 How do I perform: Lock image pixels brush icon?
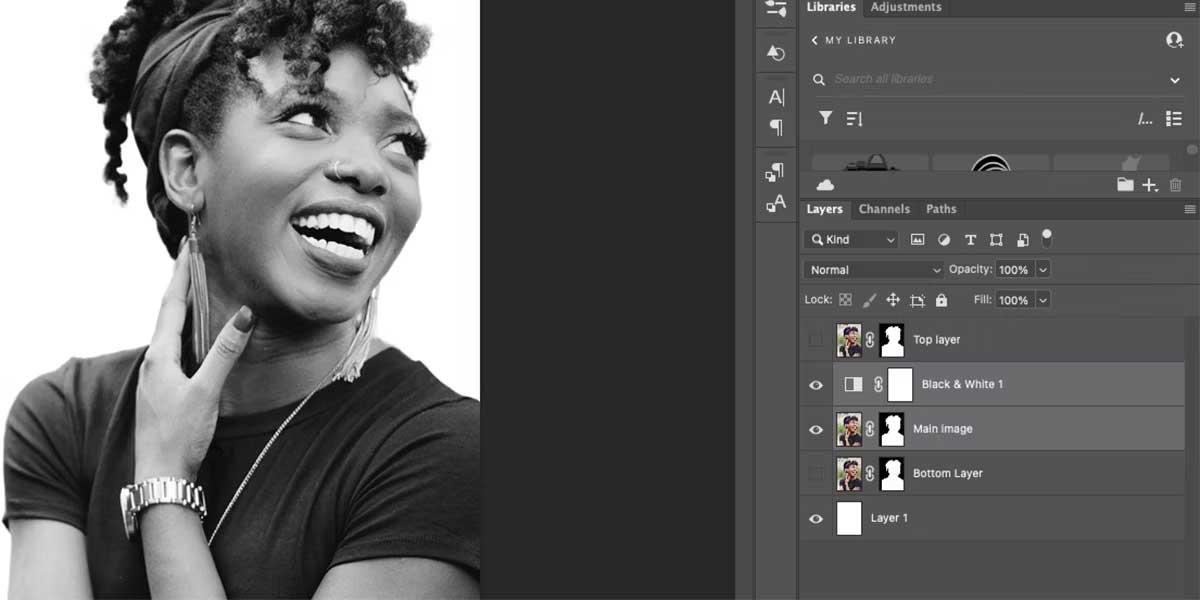coord(869,300)
